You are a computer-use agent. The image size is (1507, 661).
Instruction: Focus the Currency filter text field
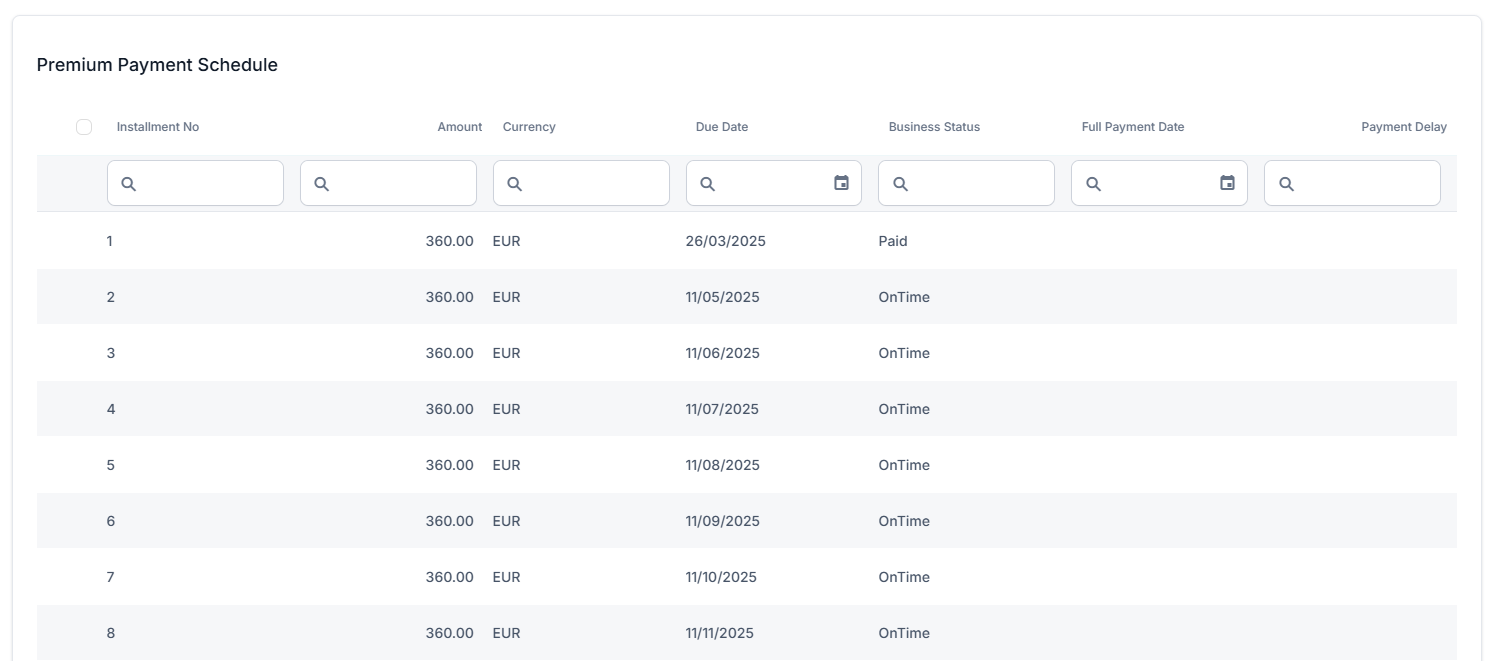(592, 184)
